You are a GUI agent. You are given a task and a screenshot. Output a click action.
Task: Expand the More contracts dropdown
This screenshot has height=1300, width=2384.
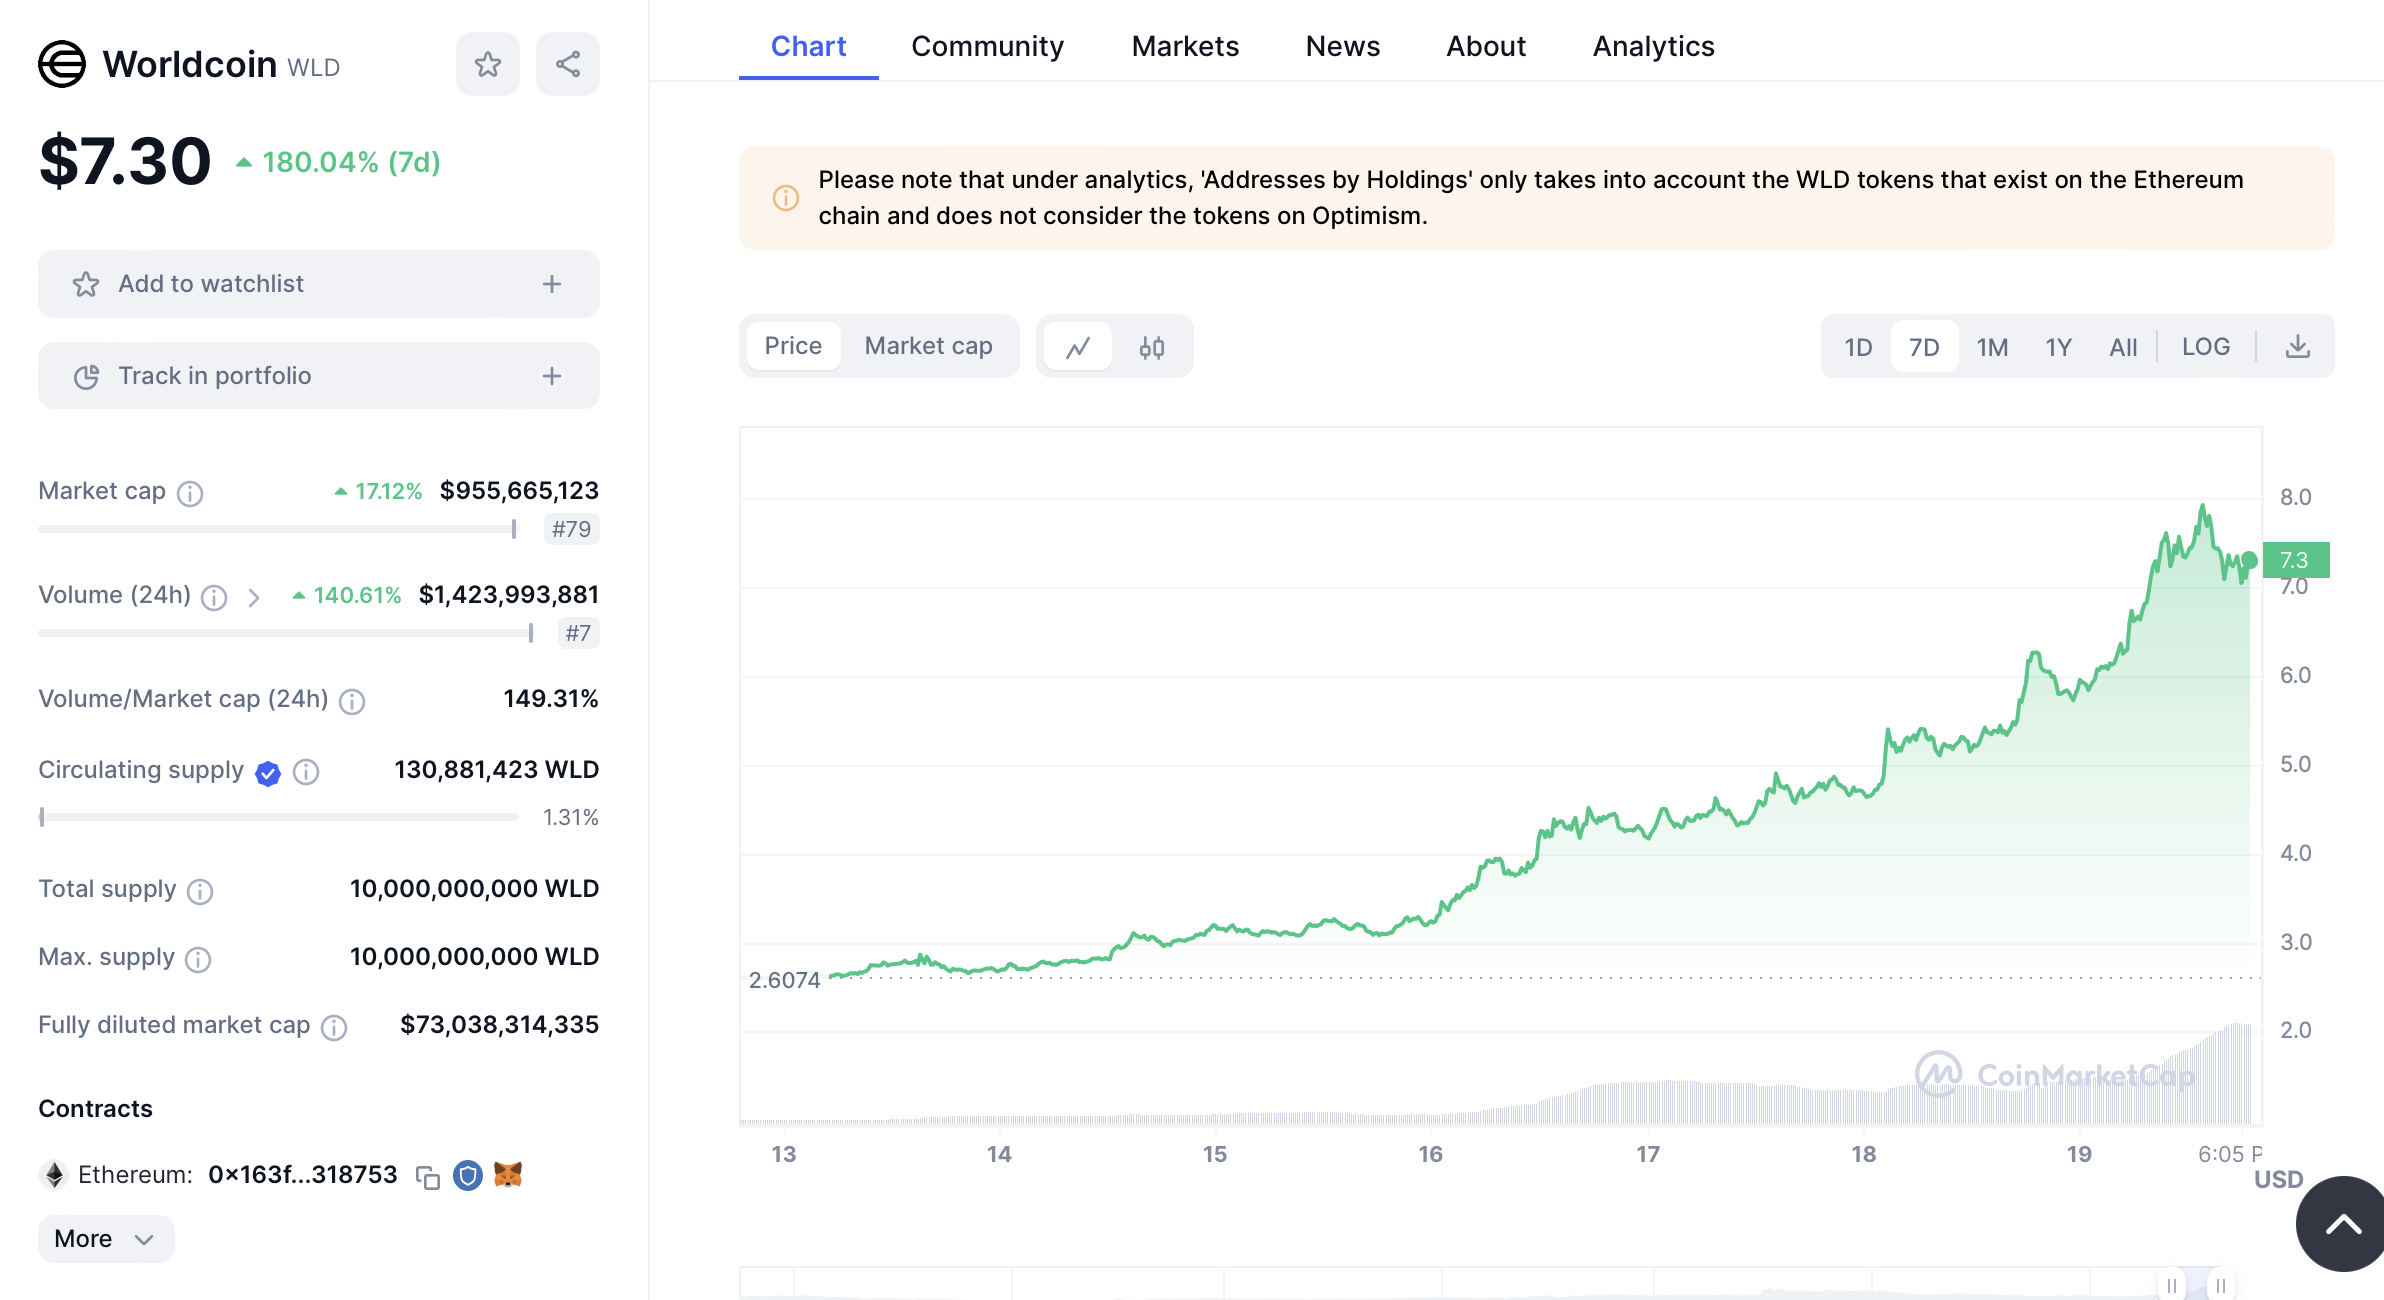point(105,1239)
